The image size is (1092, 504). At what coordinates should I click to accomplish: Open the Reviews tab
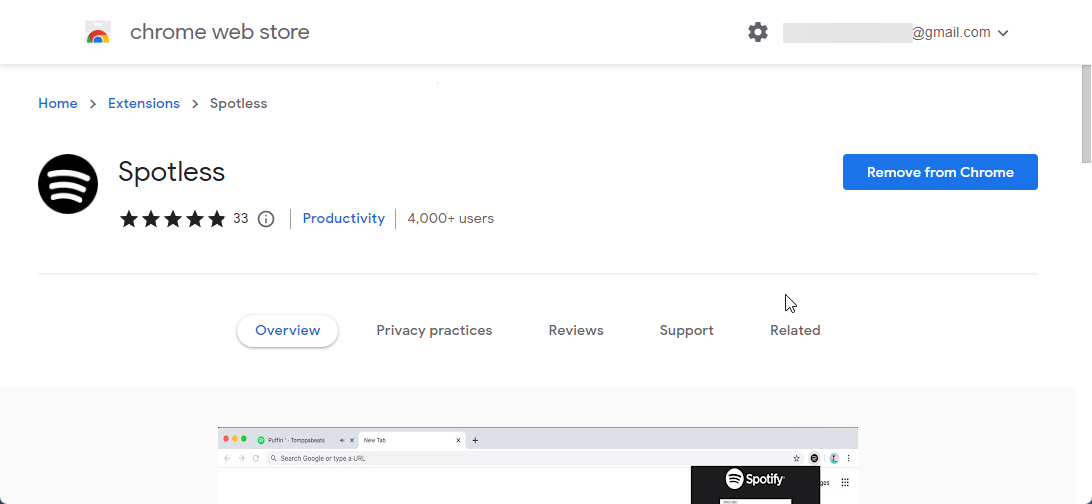[x=576, y=330]
